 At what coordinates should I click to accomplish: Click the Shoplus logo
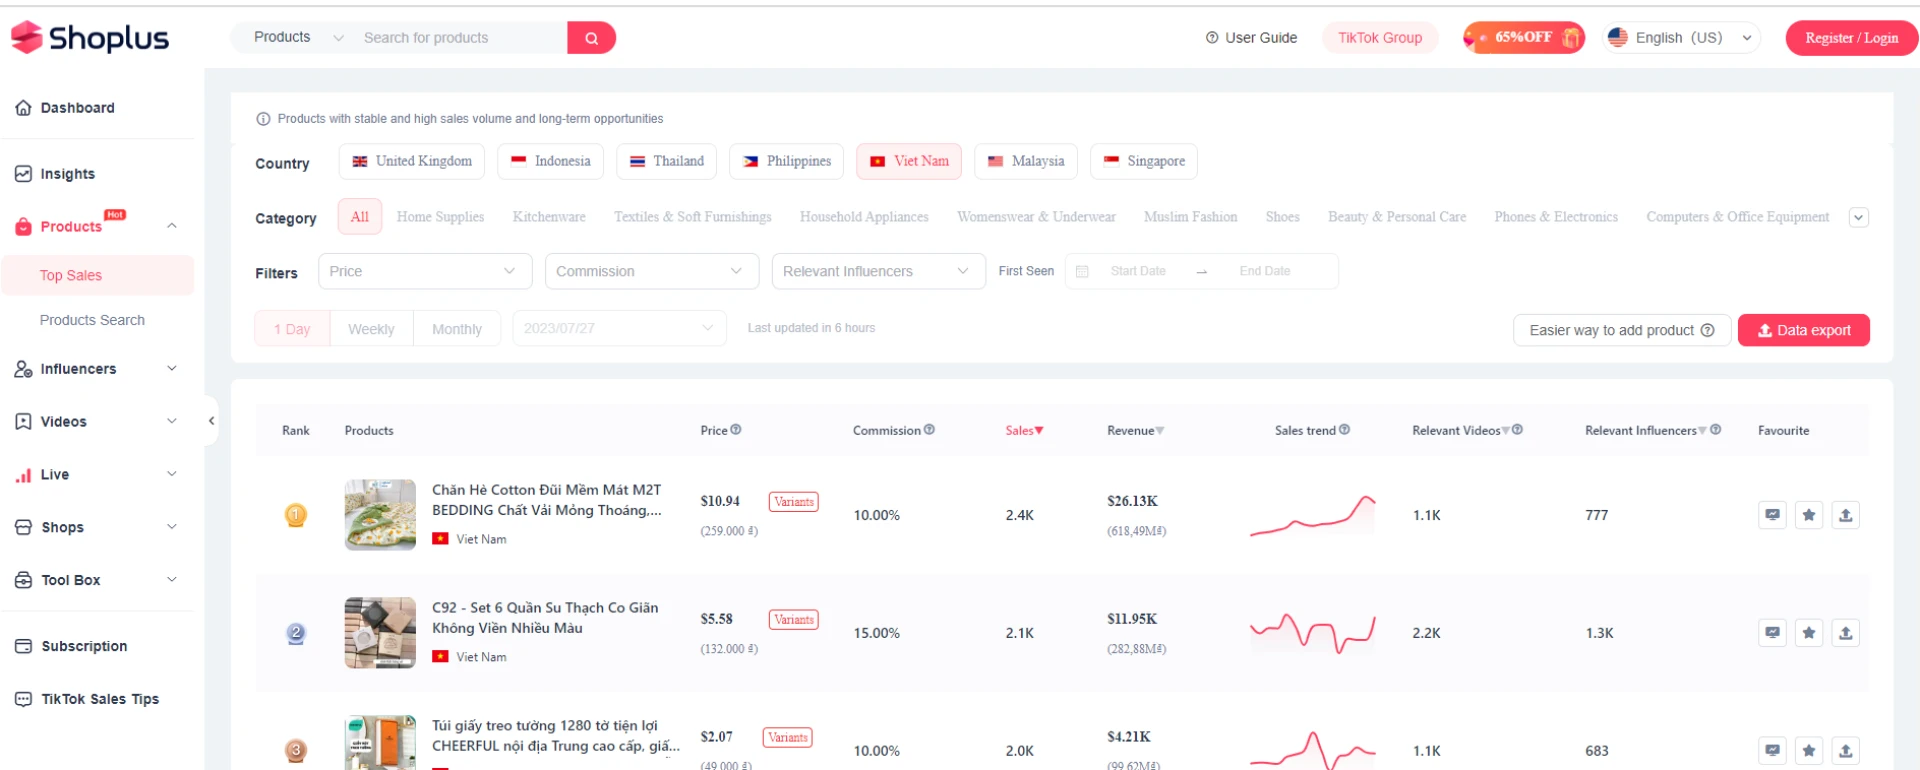tap(90, 38)
